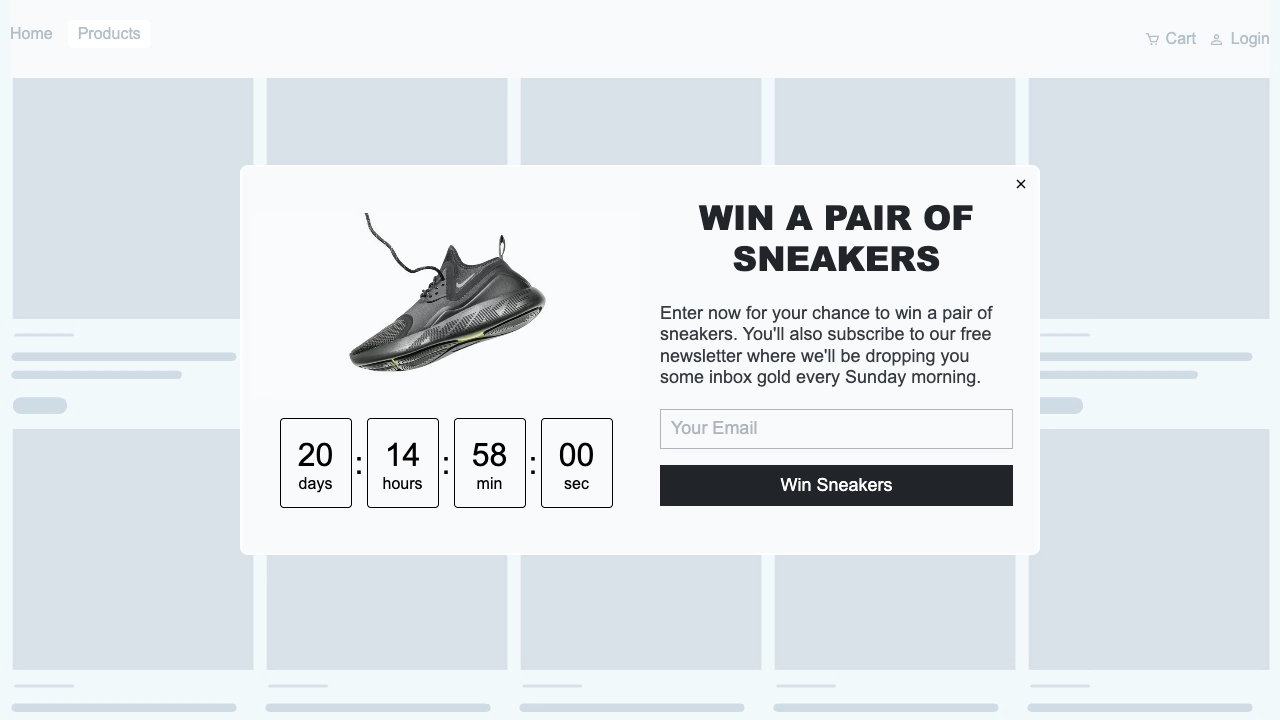Focus the Your Email input field

coord(836,429)
